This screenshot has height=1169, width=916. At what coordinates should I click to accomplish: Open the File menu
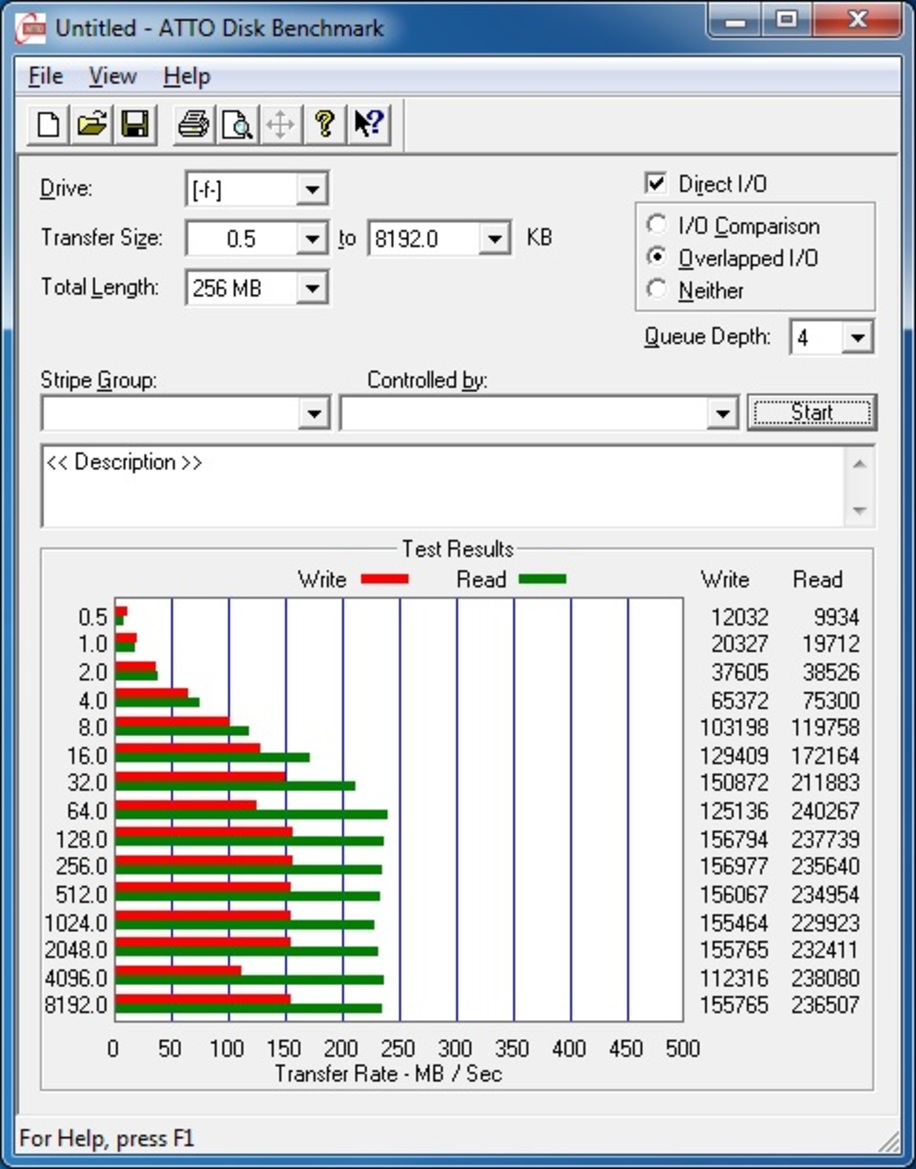click(x=45, y=76)
